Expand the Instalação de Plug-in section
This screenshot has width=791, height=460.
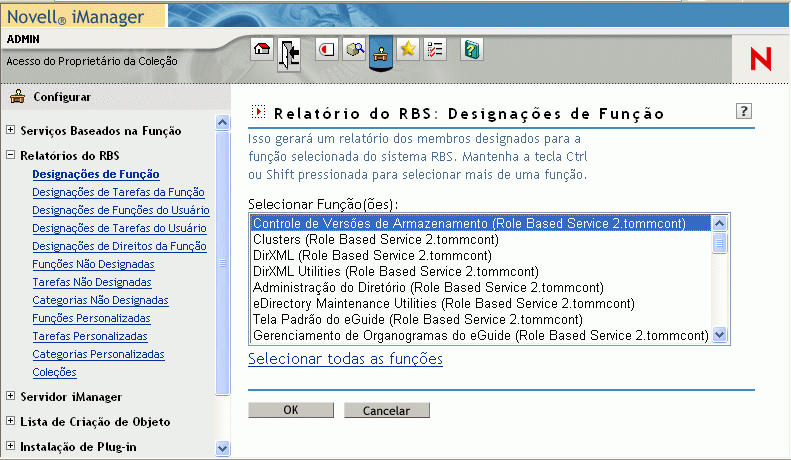click(11, 445)
